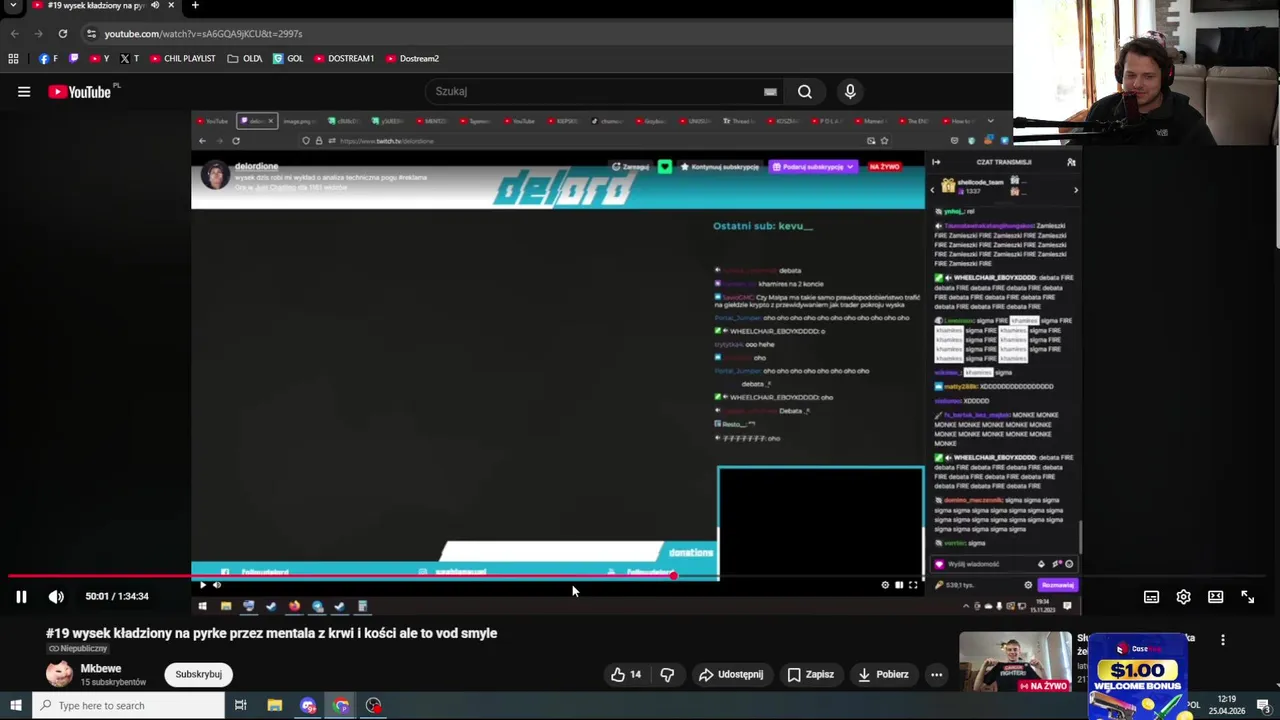Save video with Zapisz button
Image resolution: width=1280 pixels, height=720 pixels.
click(810, 674)
